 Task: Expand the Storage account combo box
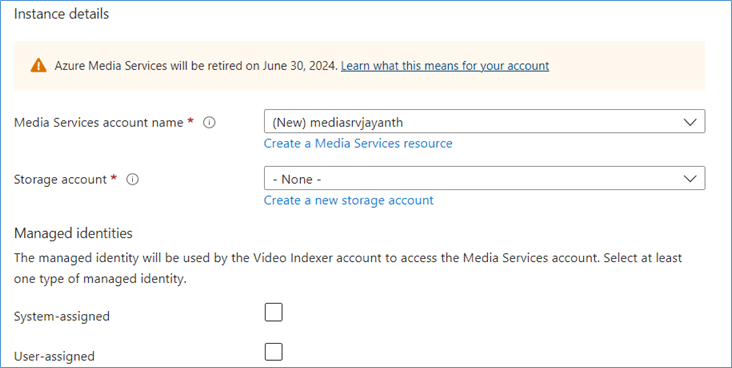coord(485,178)
